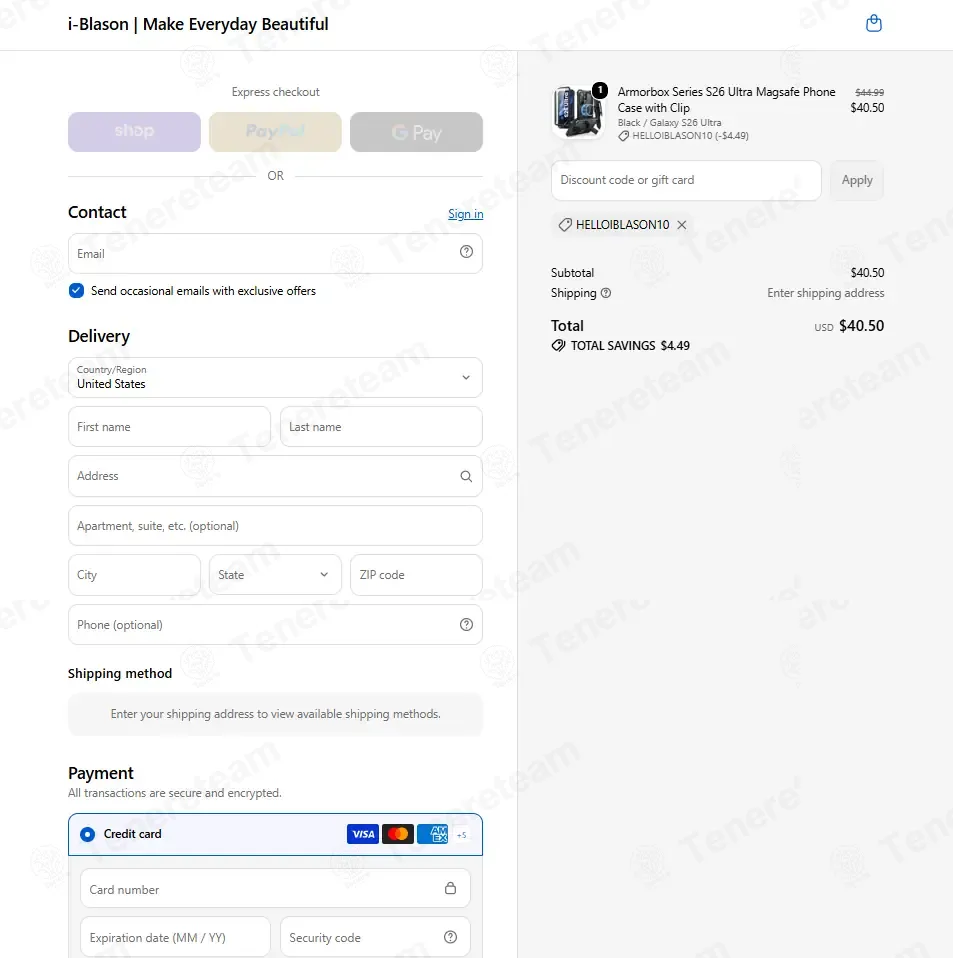Click the card number lock icon
This screenshot has width=953, height=958.
(x=450, y=888)
